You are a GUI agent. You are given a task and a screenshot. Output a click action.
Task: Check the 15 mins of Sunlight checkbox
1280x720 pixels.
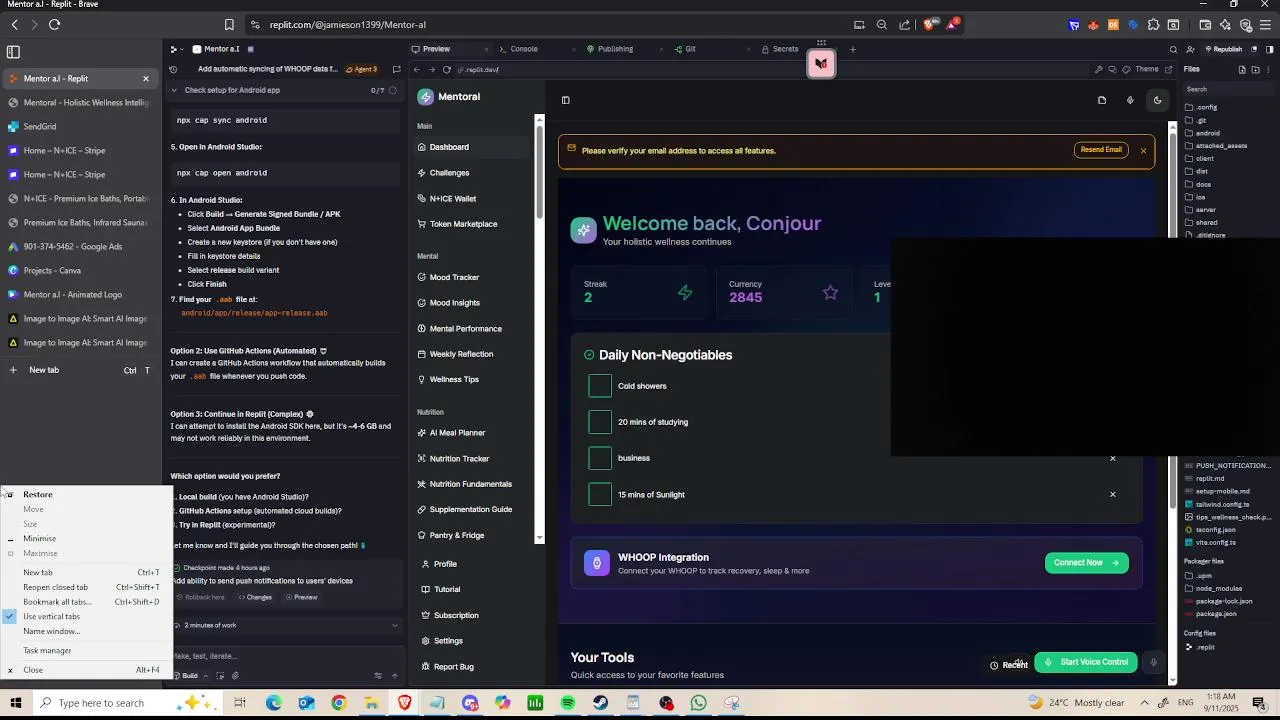point(600,494)
